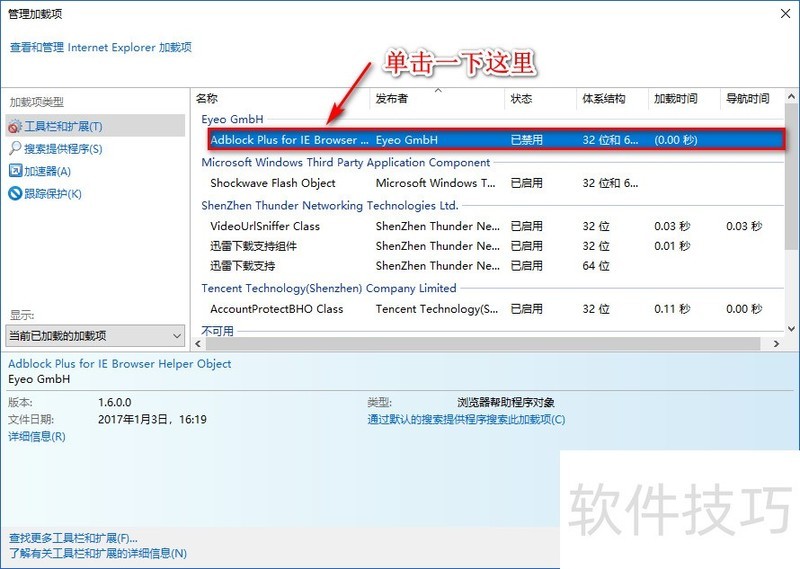
Task: Collapse Microsoft Windows Third Party Application Component group
Action: coord(345,162)
